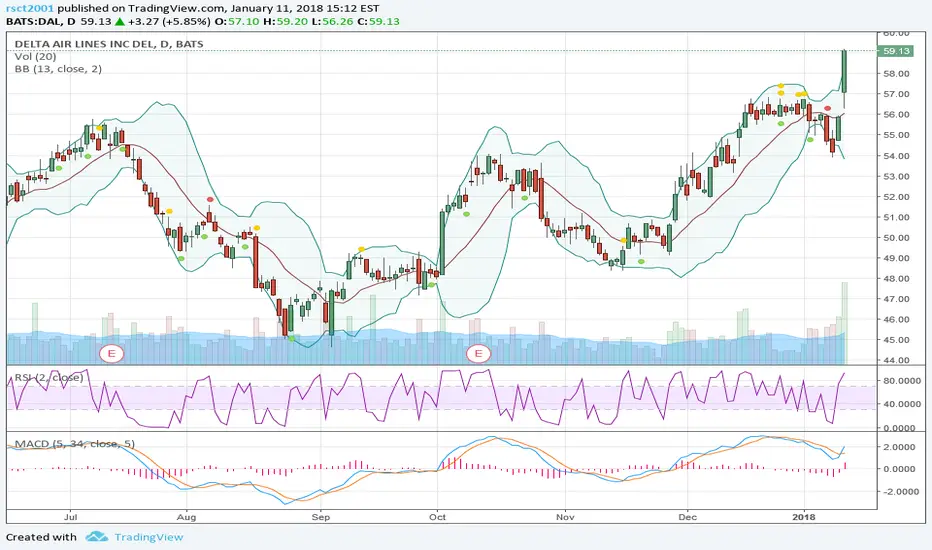
Task: Click the 44.00 price axis label
Action: click(x=896, y=360)
